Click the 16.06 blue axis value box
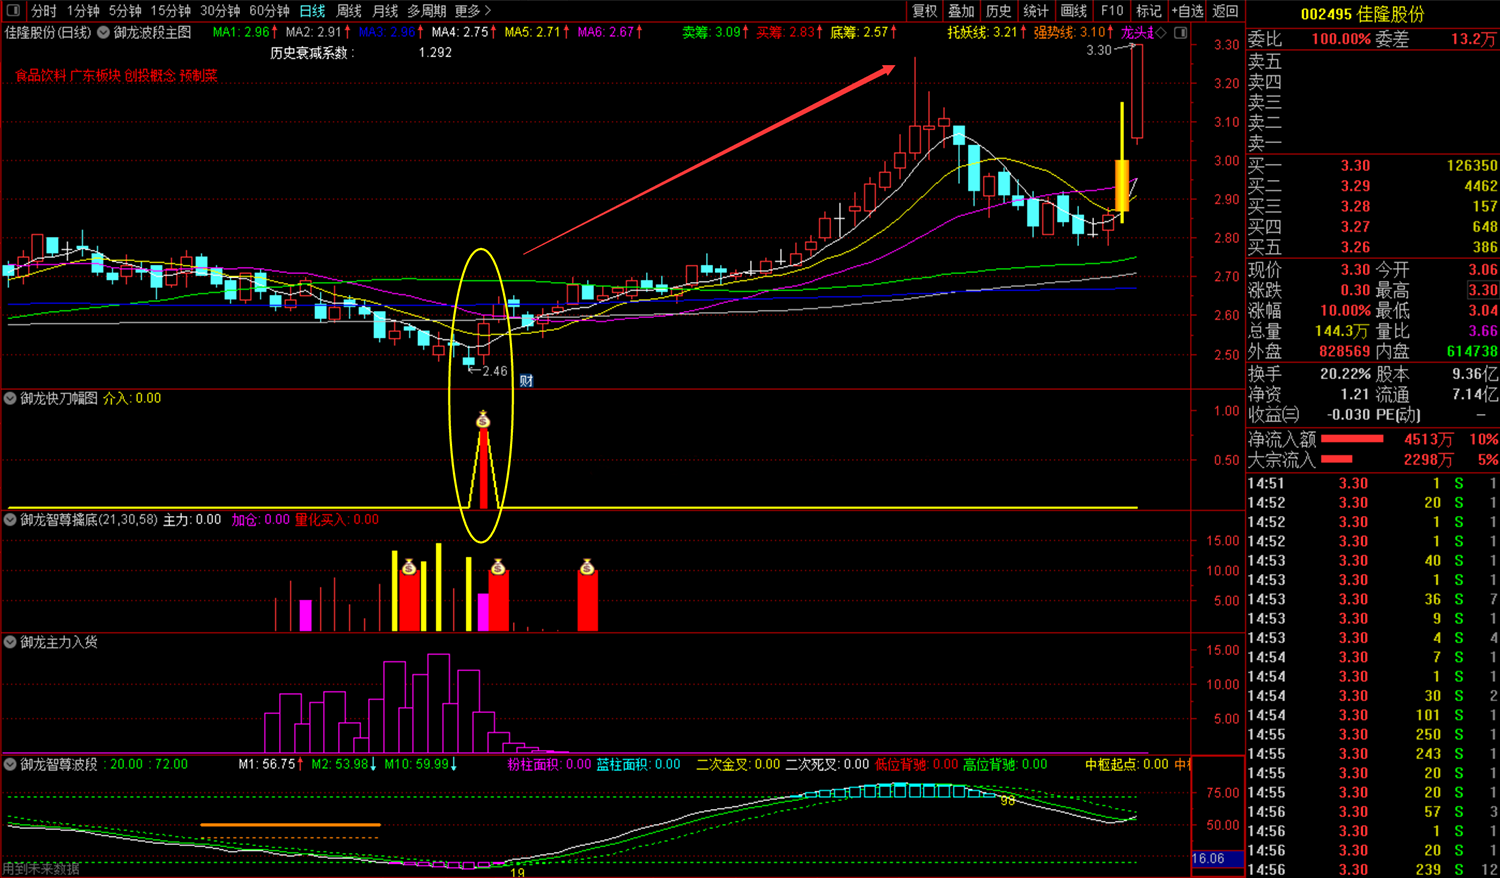The image size is (1500, 878). coord(1217,859)
